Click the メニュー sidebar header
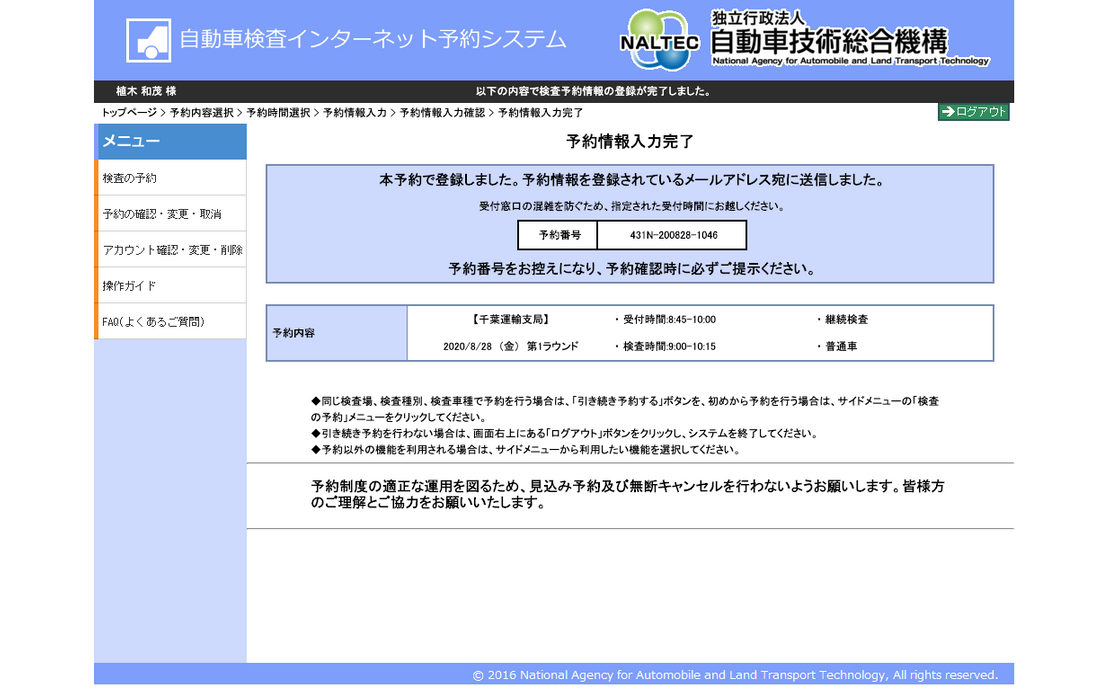1100x689 pixels. click(x=170, y=142)
